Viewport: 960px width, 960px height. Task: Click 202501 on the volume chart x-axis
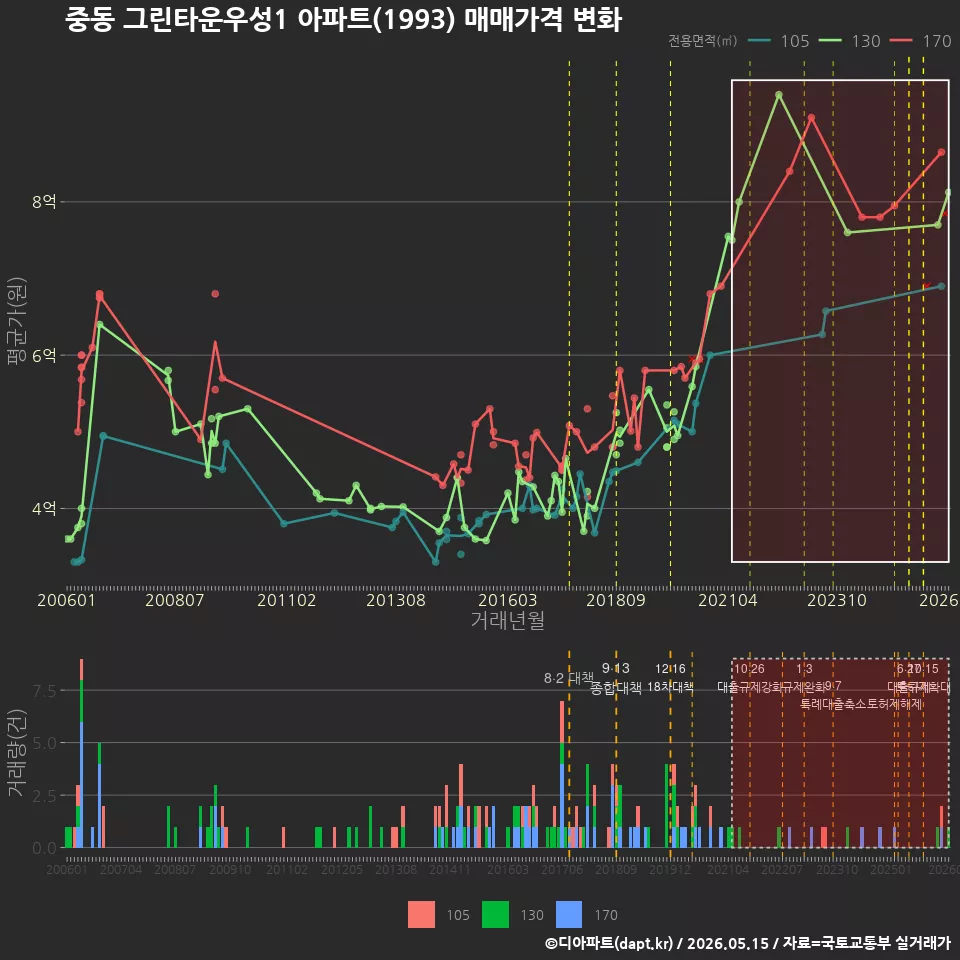pyautogui.click(x=891, y=869)
